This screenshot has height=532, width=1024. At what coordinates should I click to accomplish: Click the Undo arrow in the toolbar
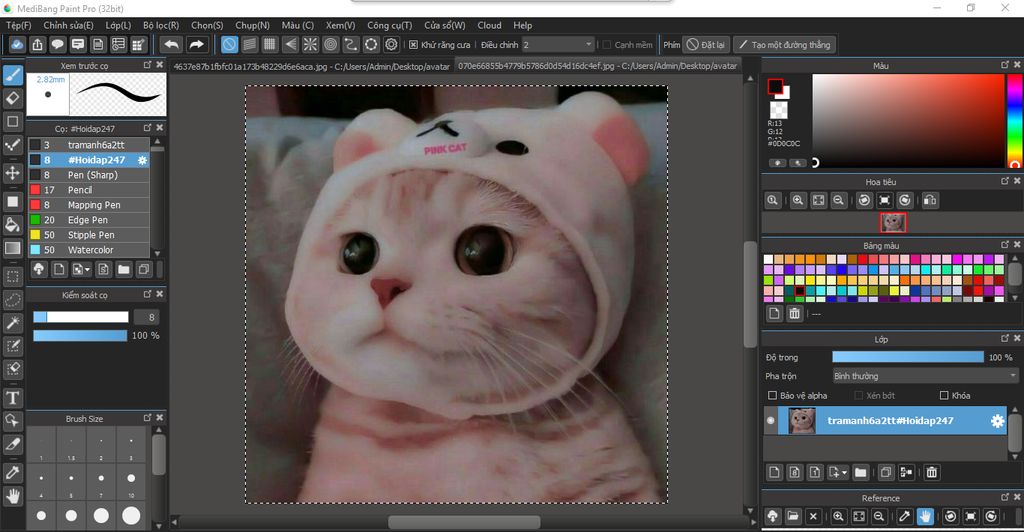tap(171, 44)
